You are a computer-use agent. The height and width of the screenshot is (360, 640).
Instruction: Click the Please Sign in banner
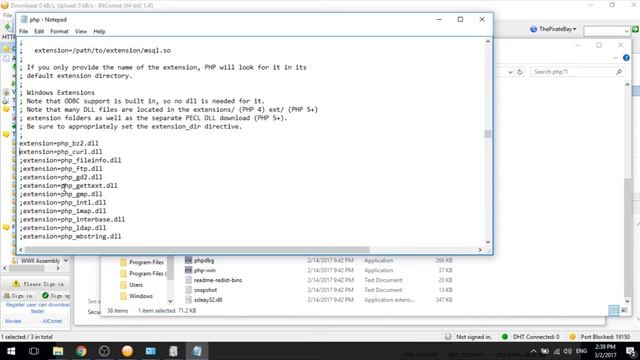pos(38,284)
